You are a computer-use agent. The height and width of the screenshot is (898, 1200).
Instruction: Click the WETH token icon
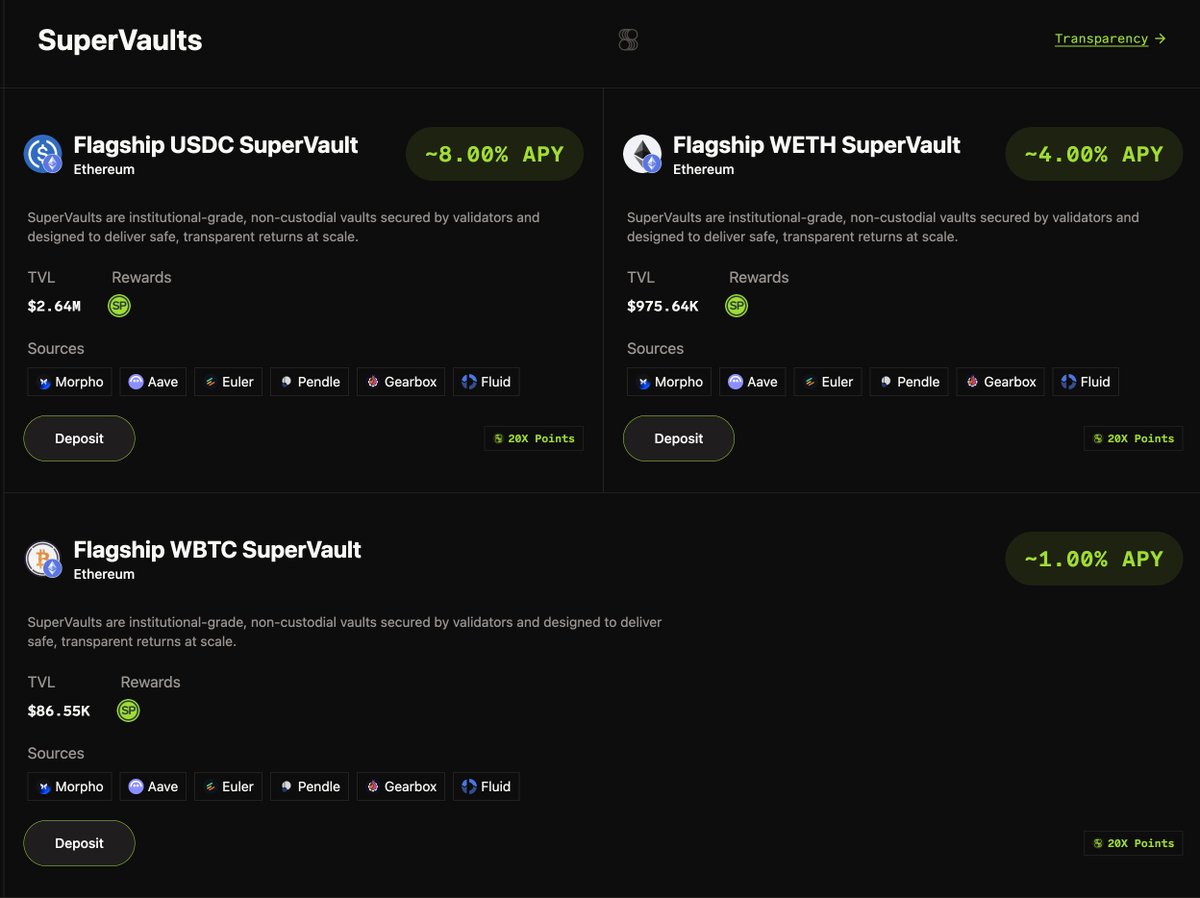[643, 154]
